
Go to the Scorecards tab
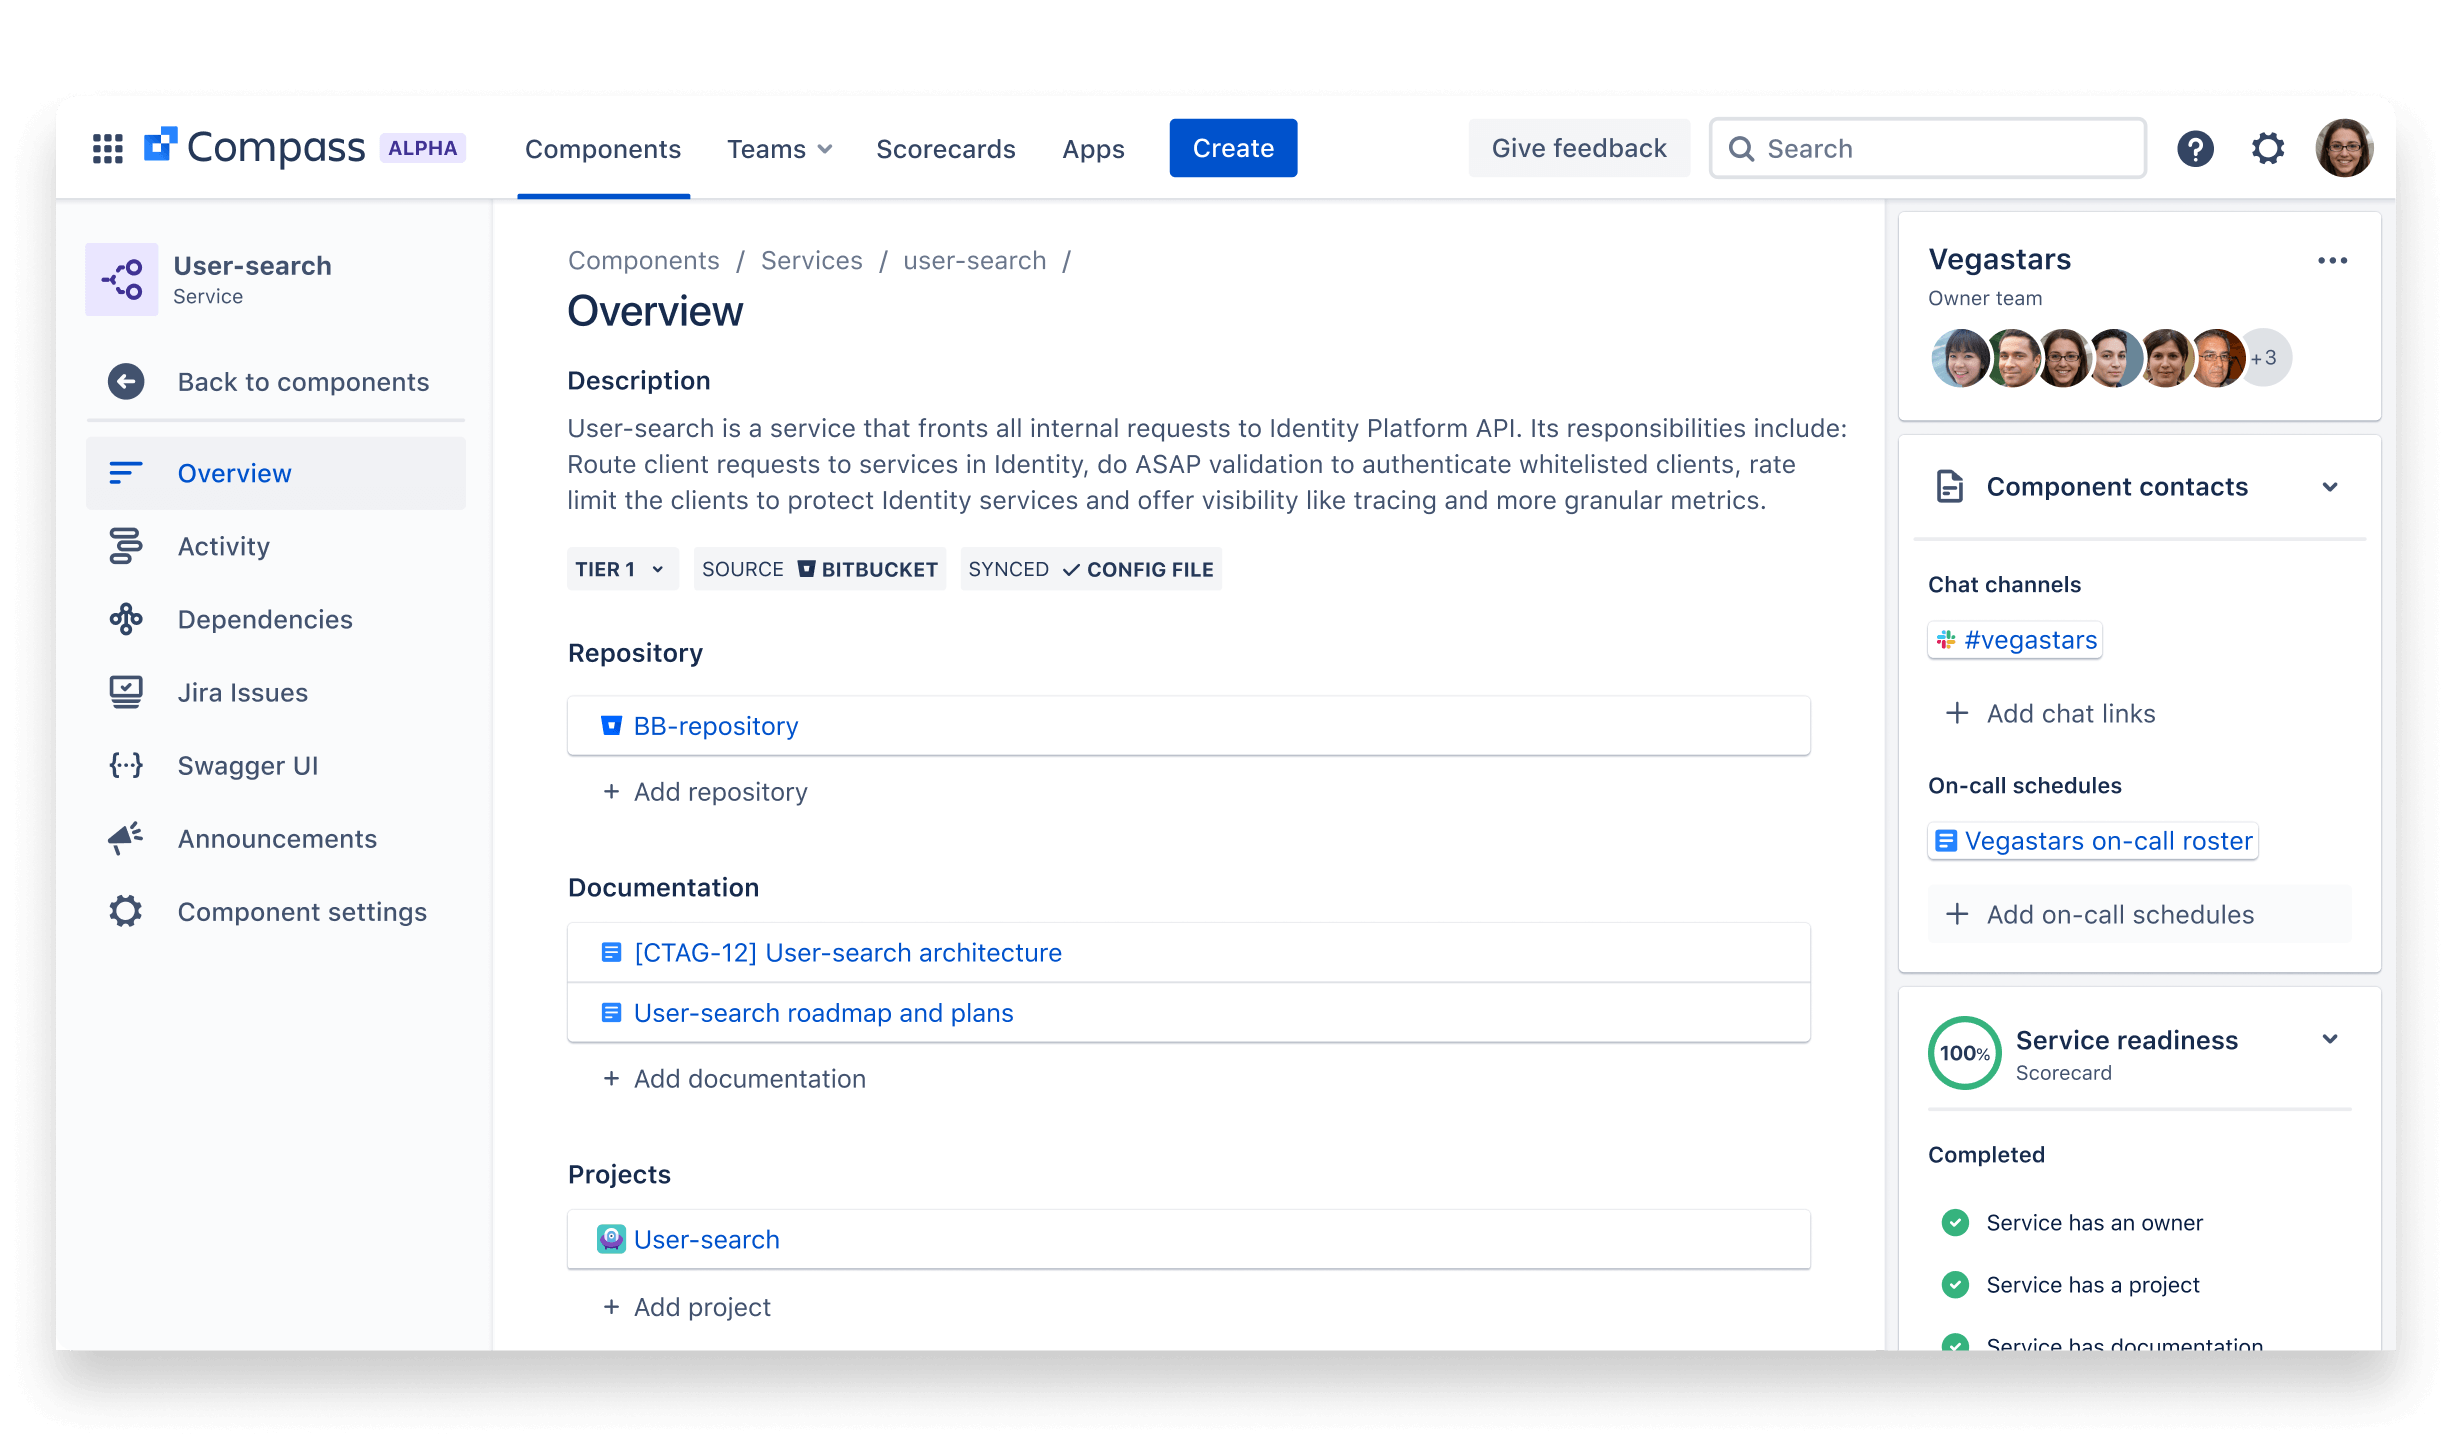(945, 149)
